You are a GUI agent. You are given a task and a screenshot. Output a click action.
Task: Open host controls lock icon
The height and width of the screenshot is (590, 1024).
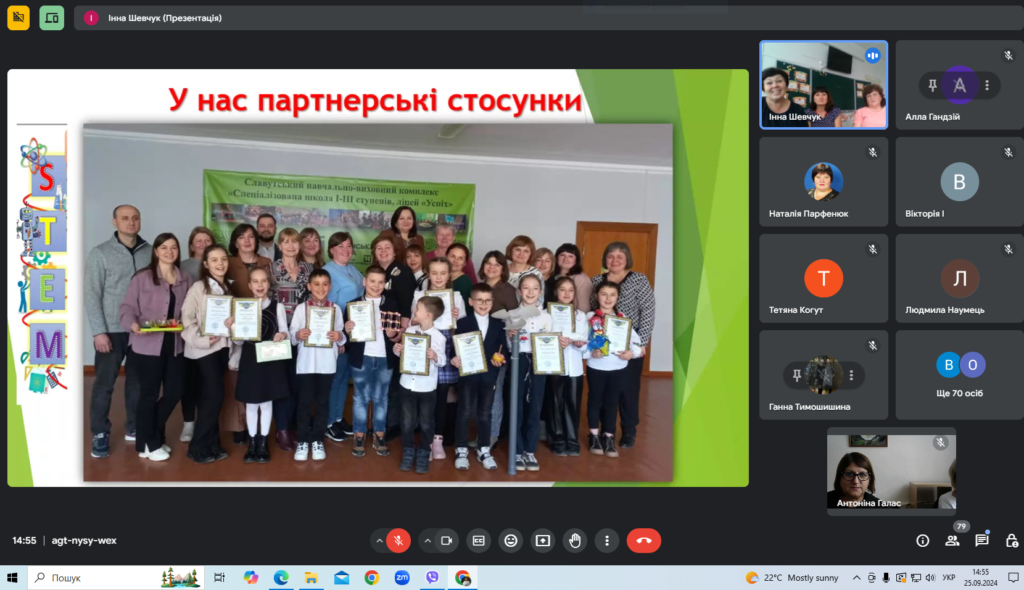(1012, 540)
